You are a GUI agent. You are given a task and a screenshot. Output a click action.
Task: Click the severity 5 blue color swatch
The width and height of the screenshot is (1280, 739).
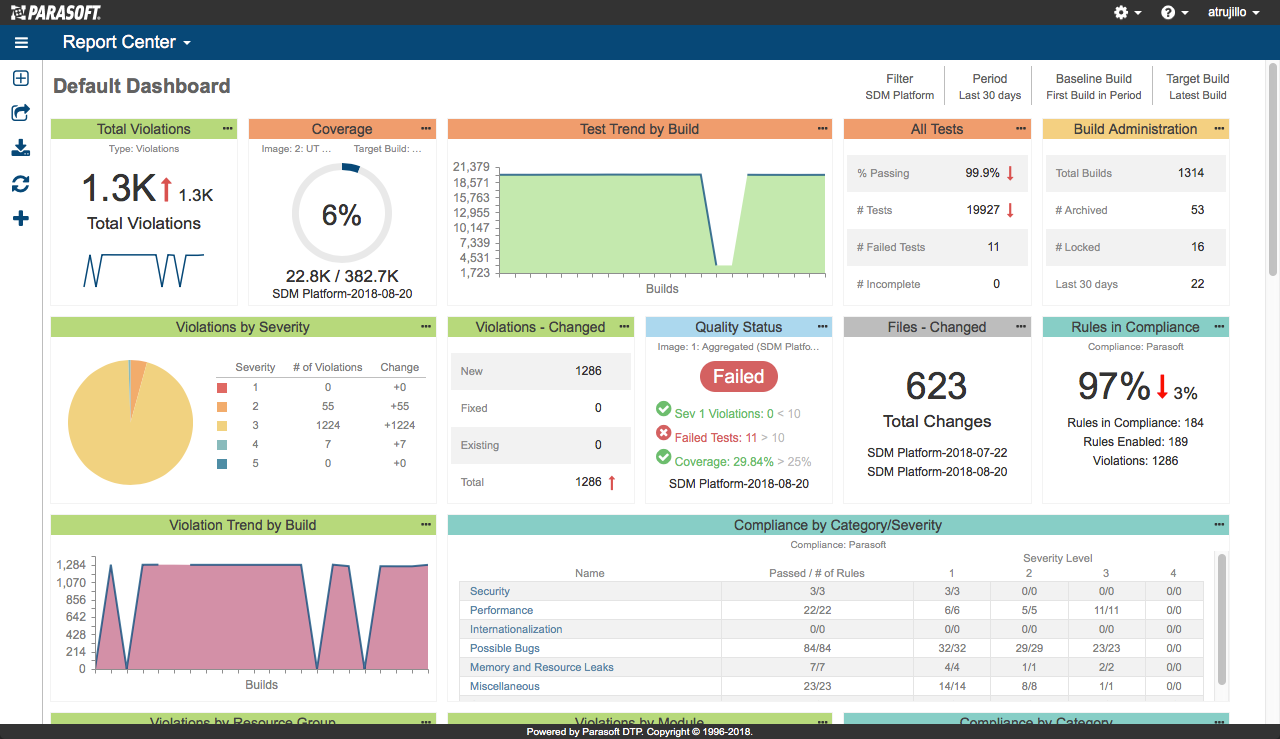coord(222,463)
